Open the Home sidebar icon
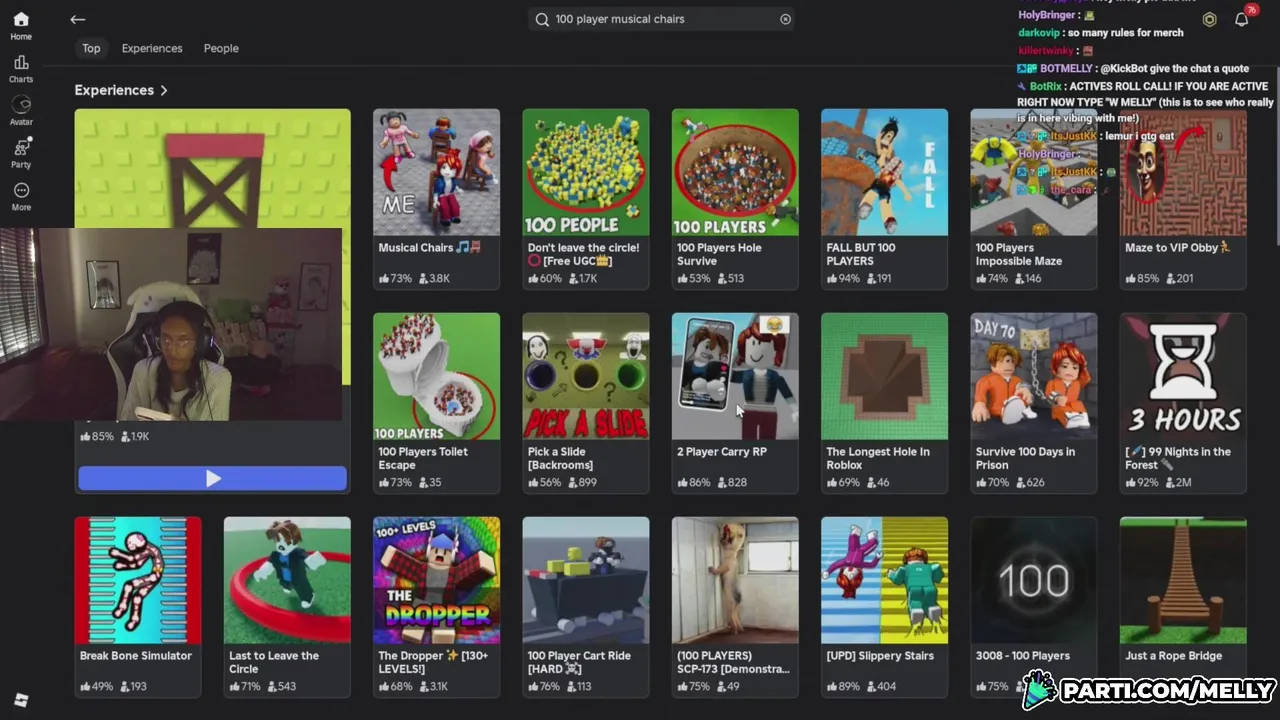Viewport: 1280px width, 720px height. [21, 25]
